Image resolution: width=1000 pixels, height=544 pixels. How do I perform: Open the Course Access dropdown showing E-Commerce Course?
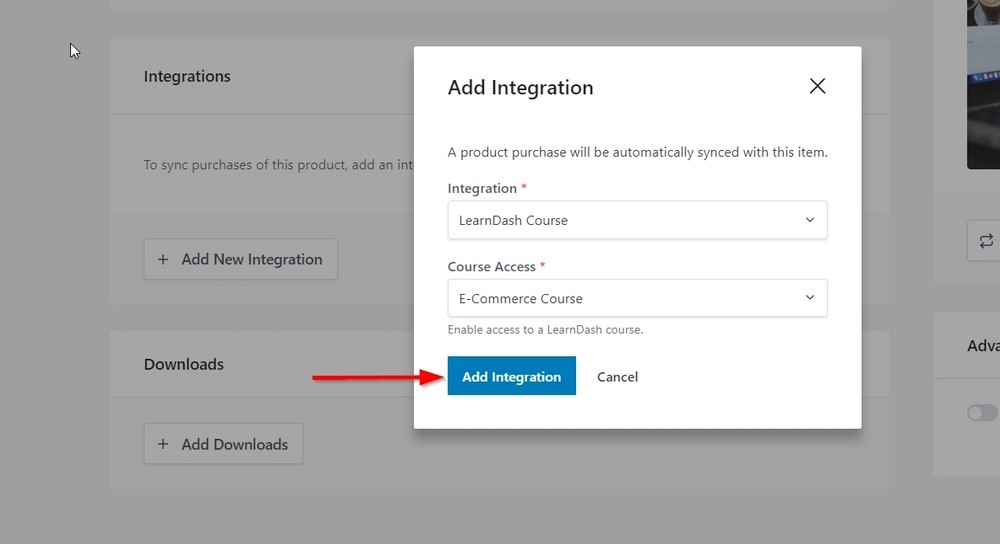637,298
